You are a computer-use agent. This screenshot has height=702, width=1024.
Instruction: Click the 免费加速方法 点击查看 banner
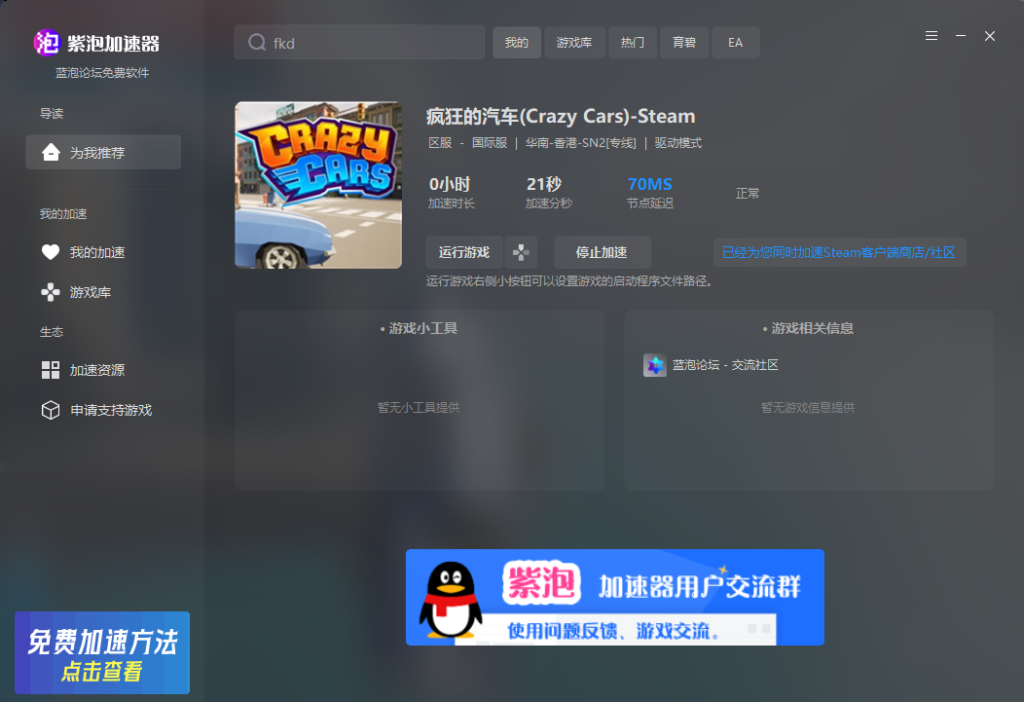(103, 652)
